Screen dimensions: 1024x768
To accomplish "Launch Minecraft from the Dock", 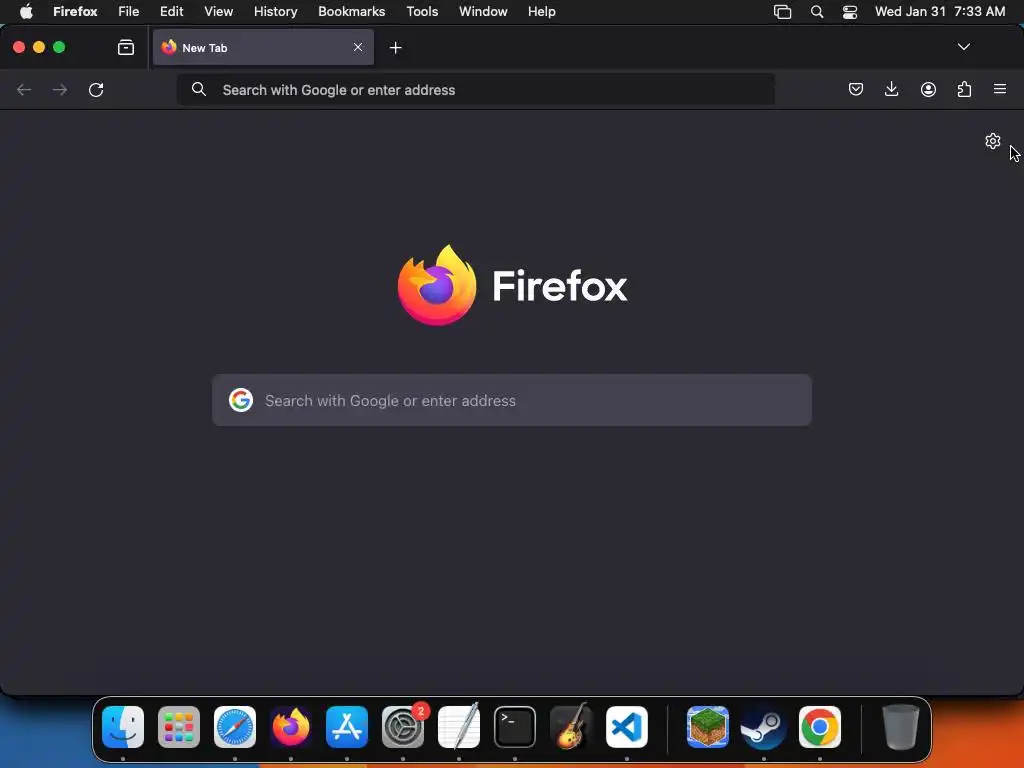I will (x=708, y=727).
